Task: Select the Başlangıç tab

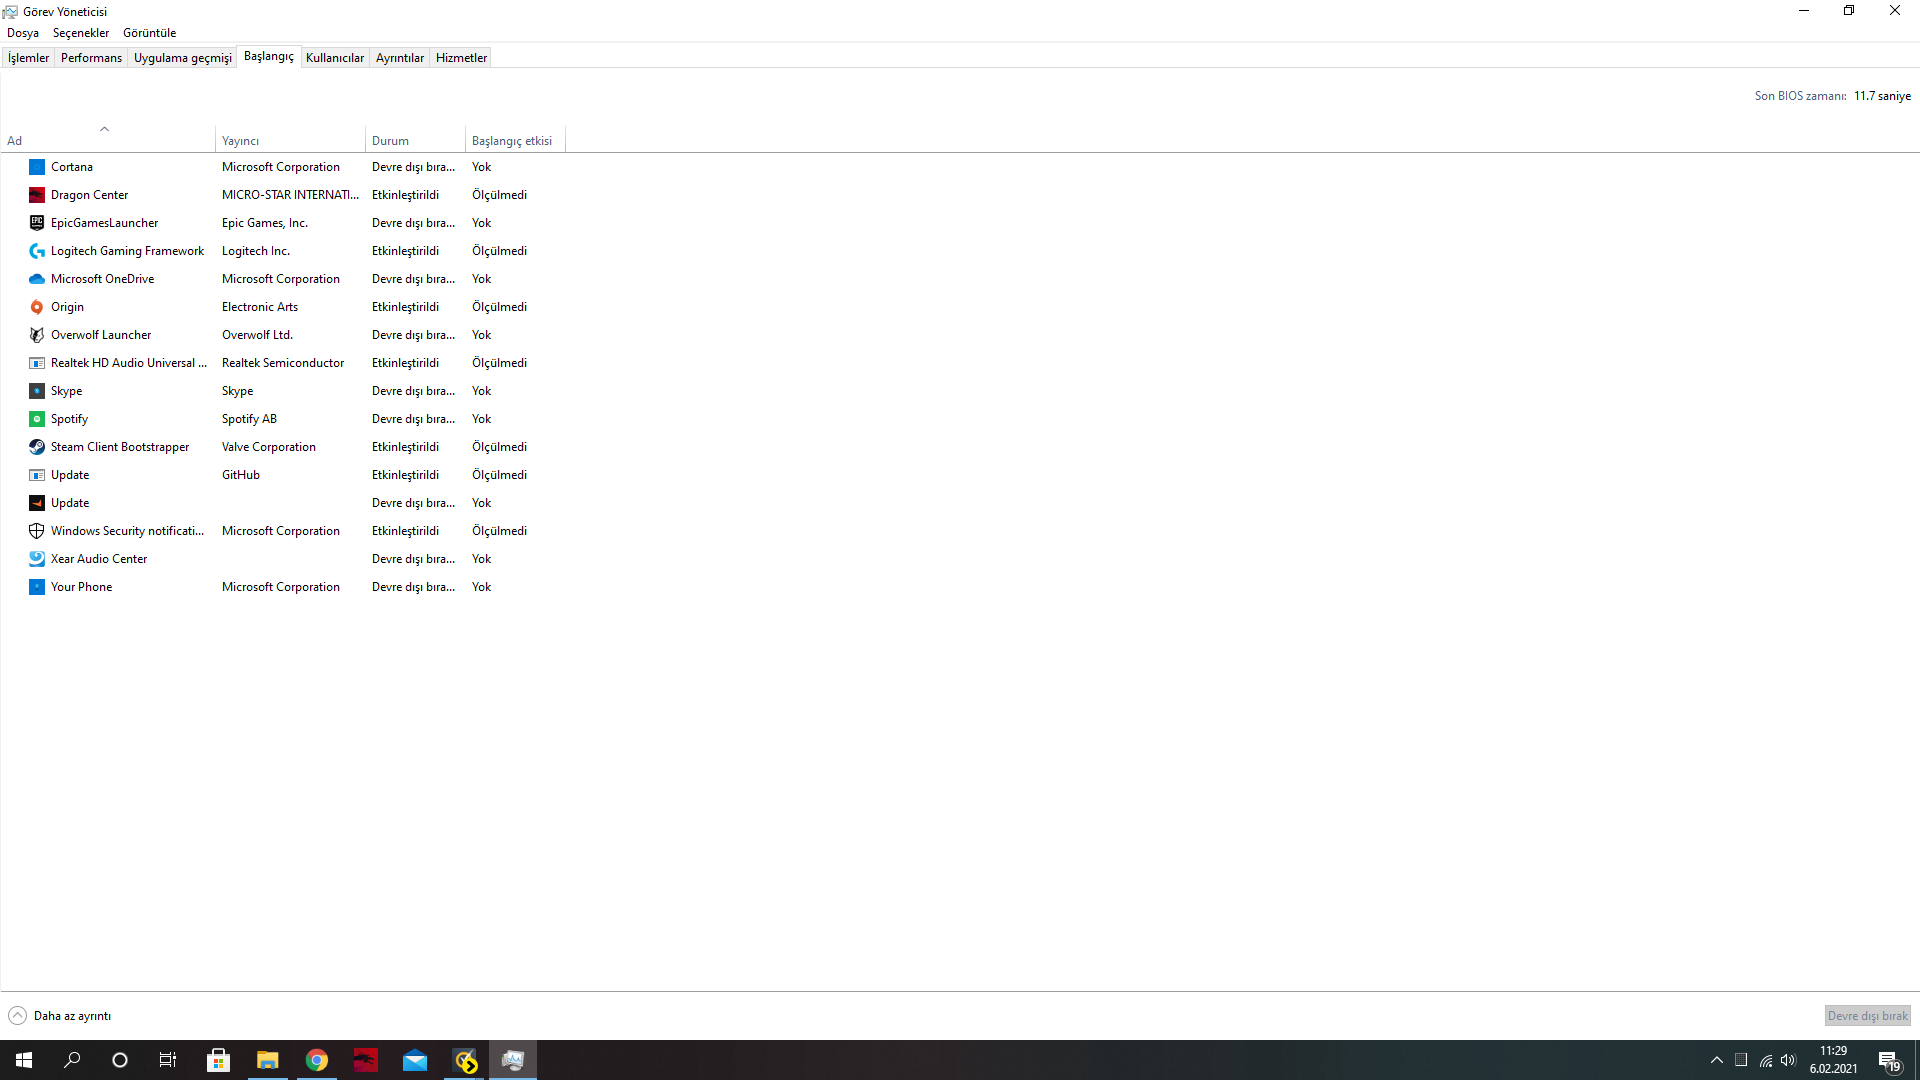Action: [x=269, y=56]
